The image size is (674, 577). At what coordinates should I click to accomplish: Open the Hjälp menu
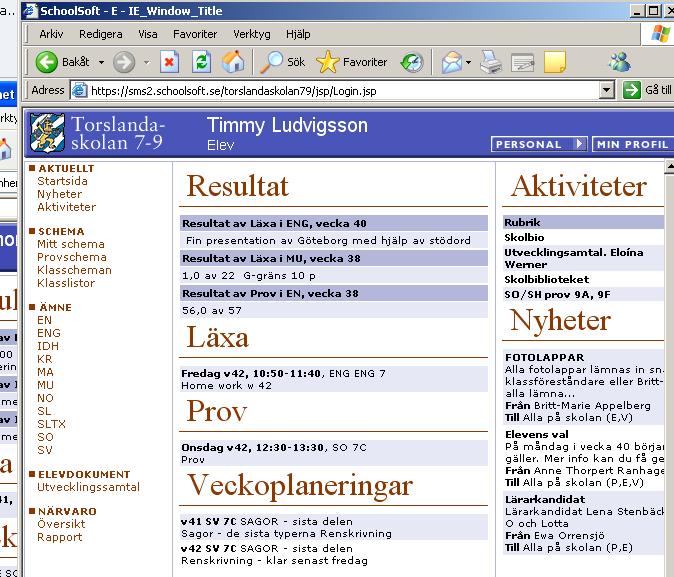[298, 34]
